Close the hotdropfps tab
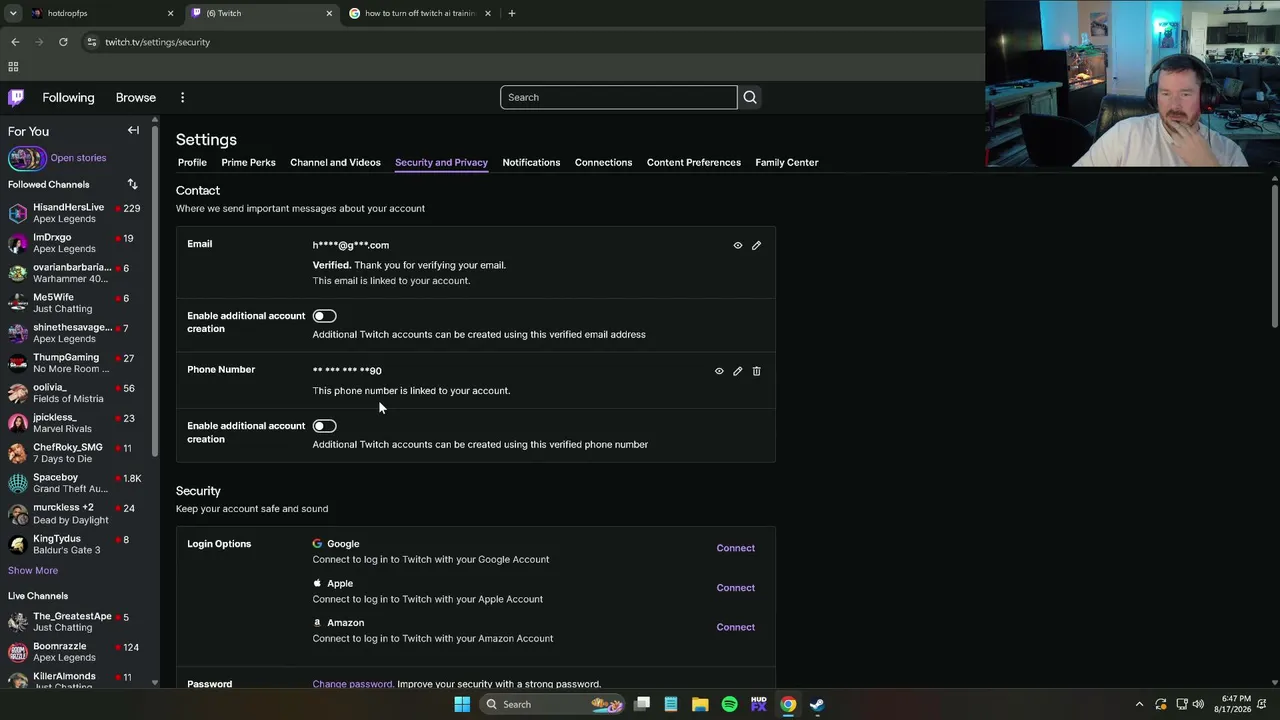 click(x=170, y=13)
